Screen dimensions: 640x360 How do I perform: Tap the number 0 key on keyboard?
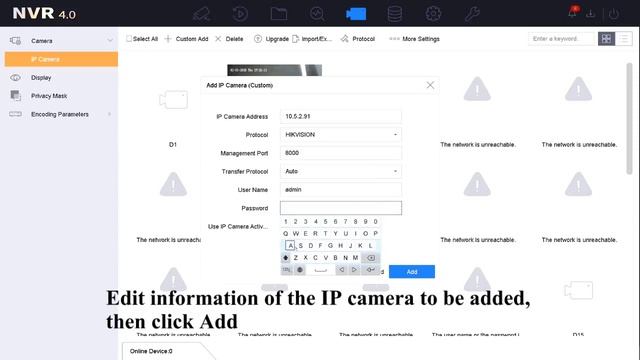point(376,222)
